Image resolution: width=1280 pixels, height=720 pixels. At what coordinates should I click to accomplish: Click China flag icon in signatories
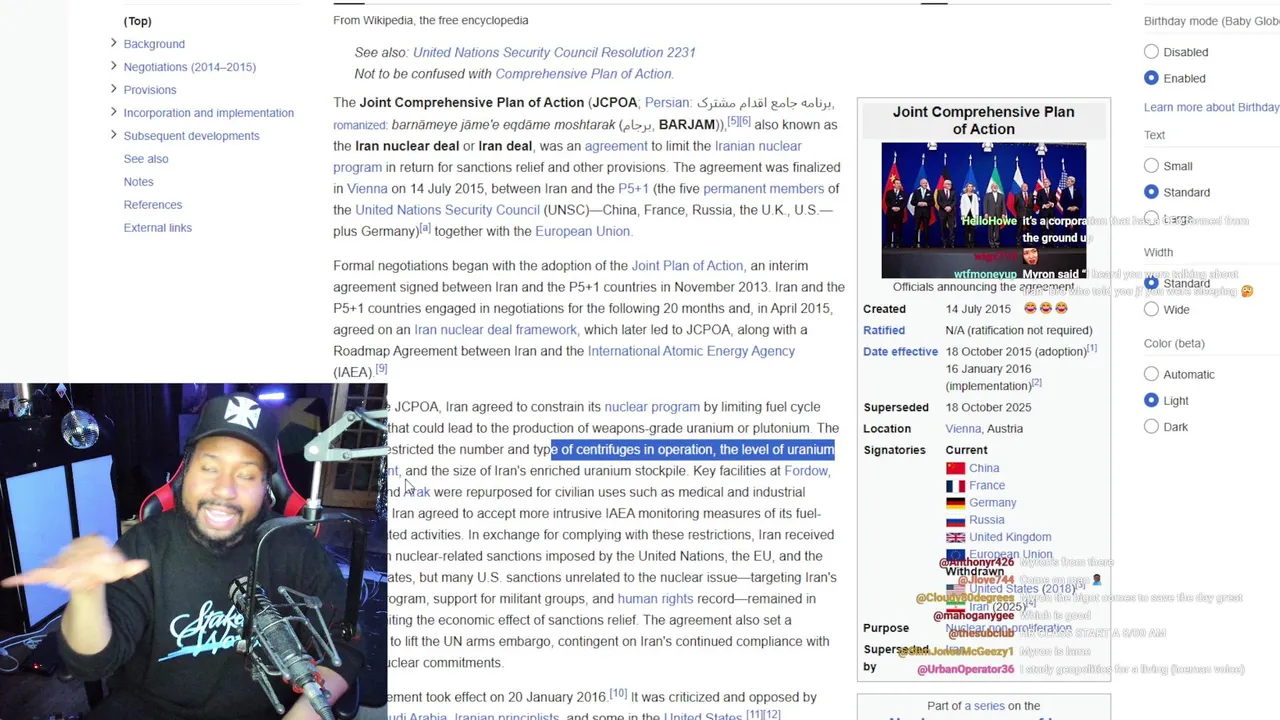pos(955,468)
